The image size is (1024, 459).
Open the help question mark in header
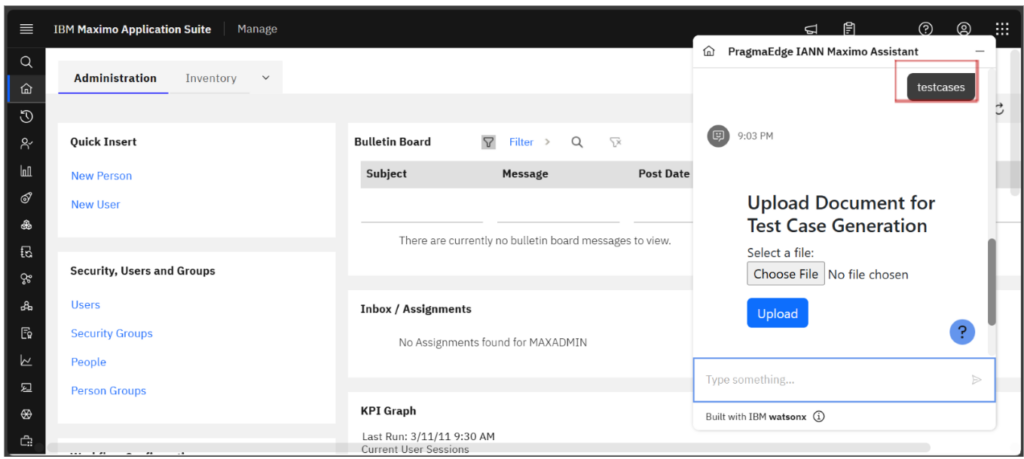(x=925, y=29)
